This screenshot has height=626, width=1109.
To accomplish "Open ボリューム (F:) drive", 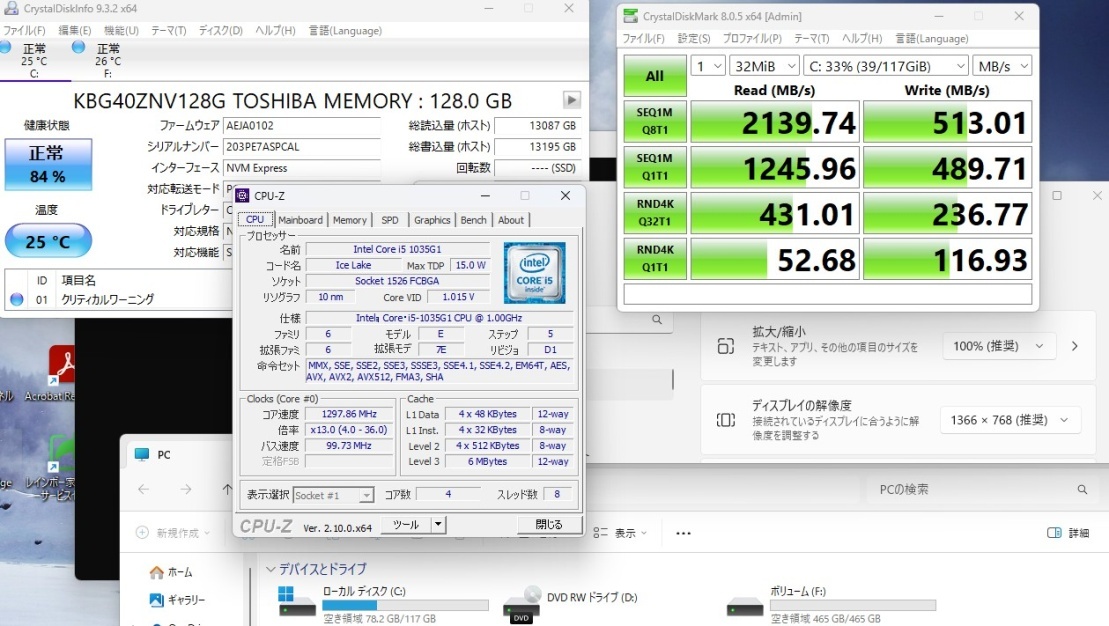I will tap(832, 607).
